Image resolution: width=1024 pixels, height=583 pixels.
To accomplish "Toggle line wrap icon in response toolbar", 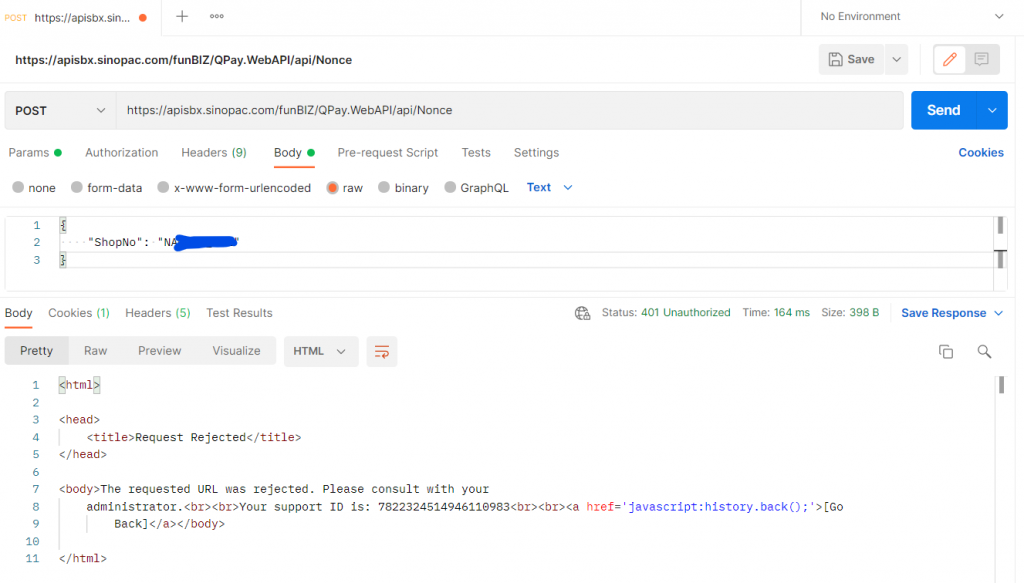I will (x=382, y=352).
